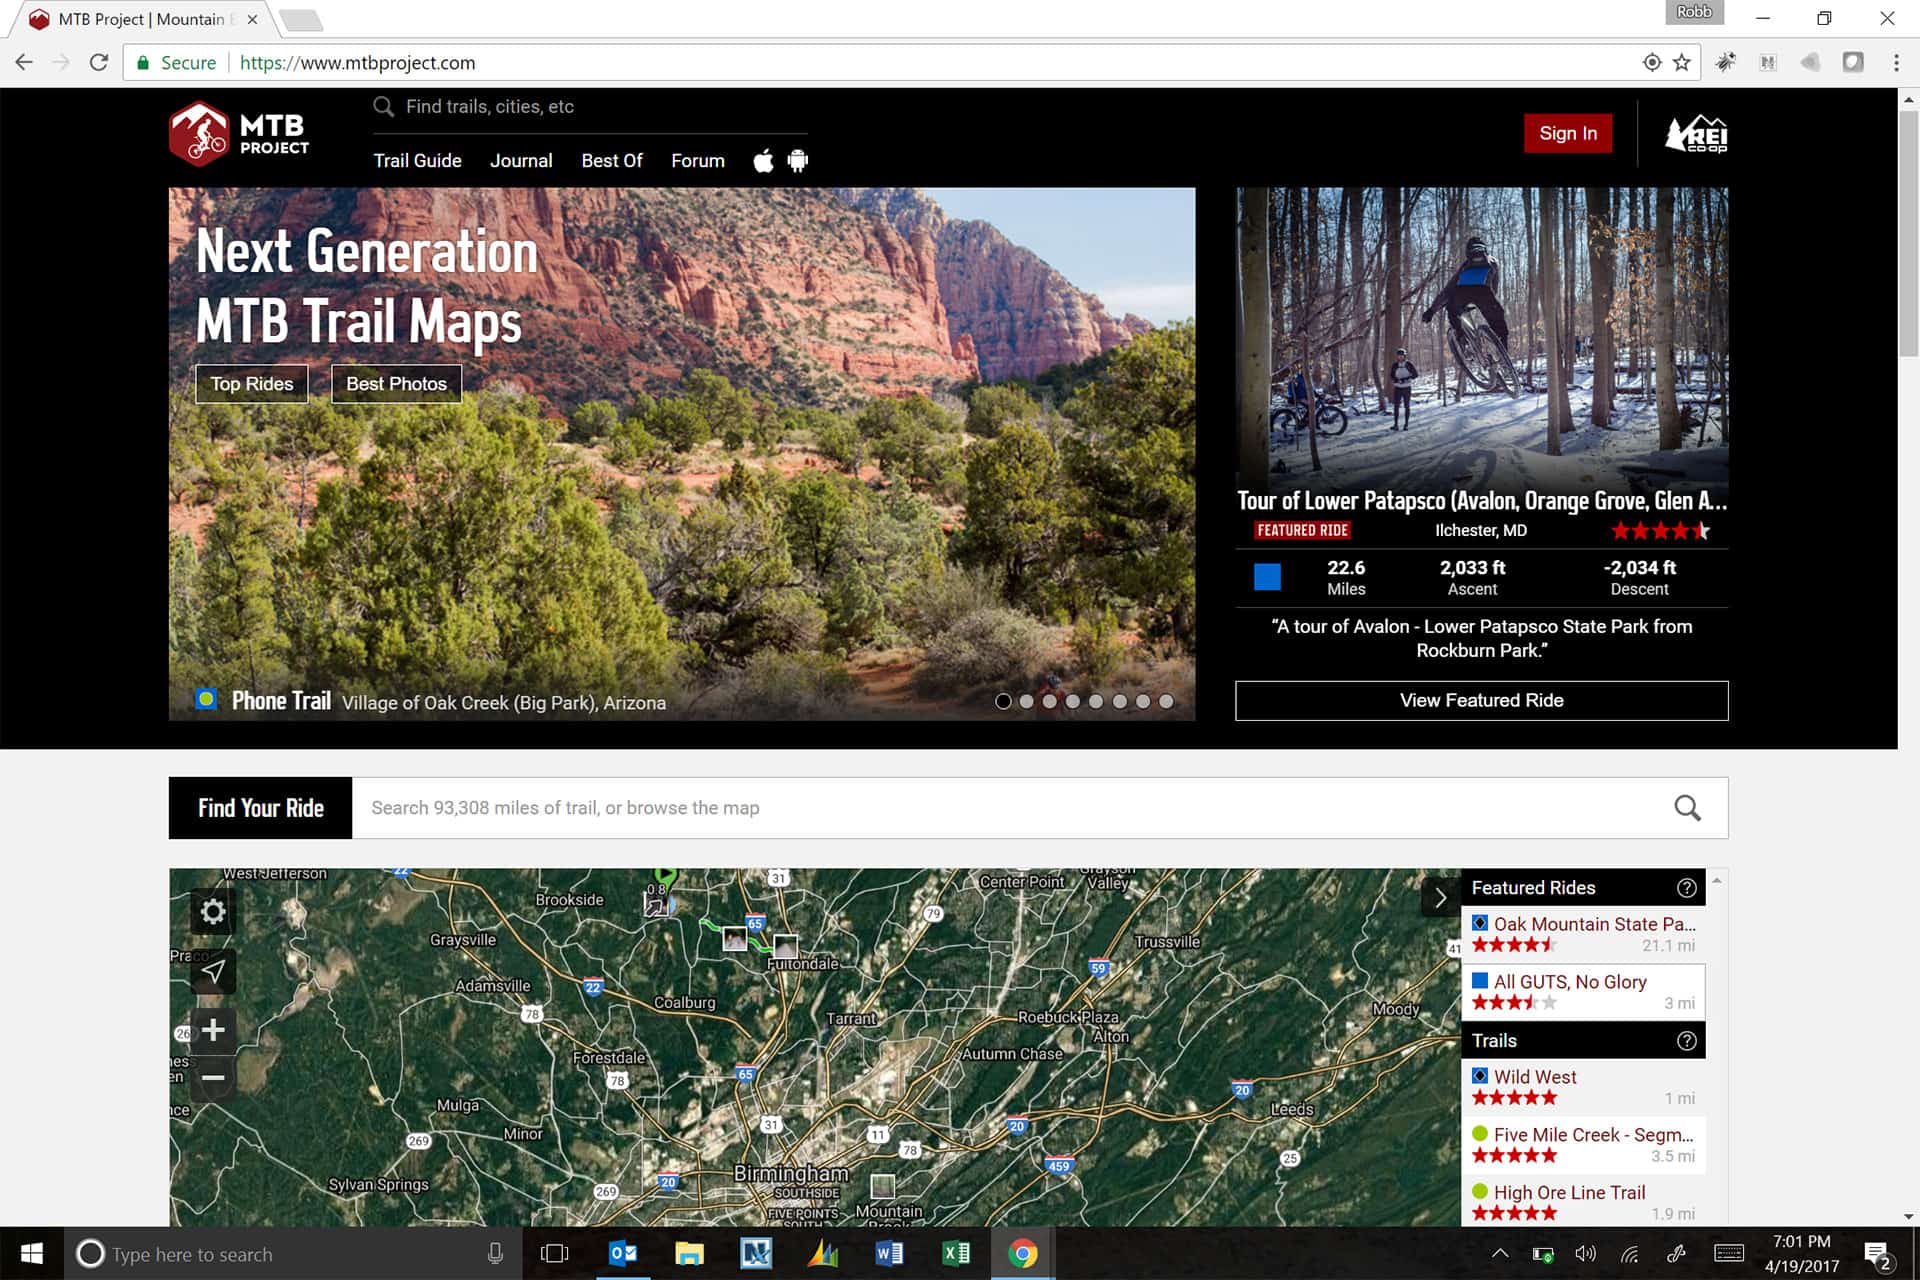Collapse the map sidebar with chevron arrow
1920x1280 pixels.
click(x=1440, y=898)
